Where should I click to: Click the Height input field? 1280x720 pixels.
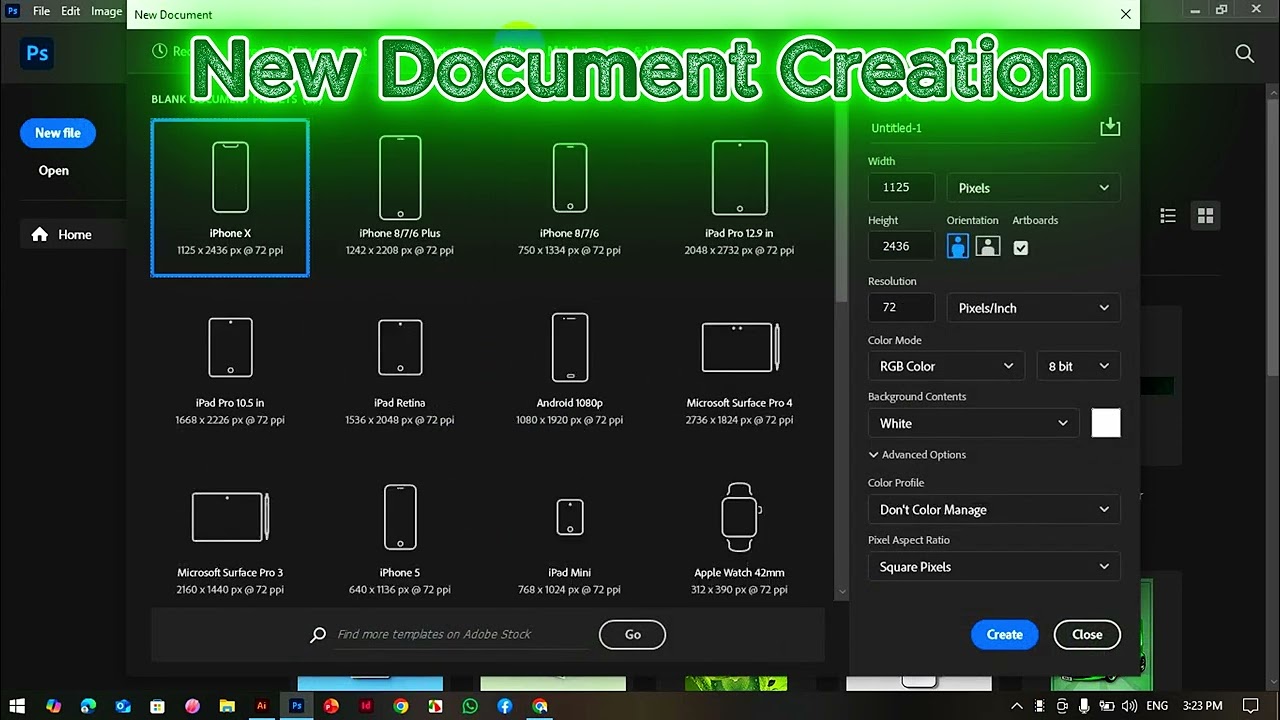coord(901,246)
